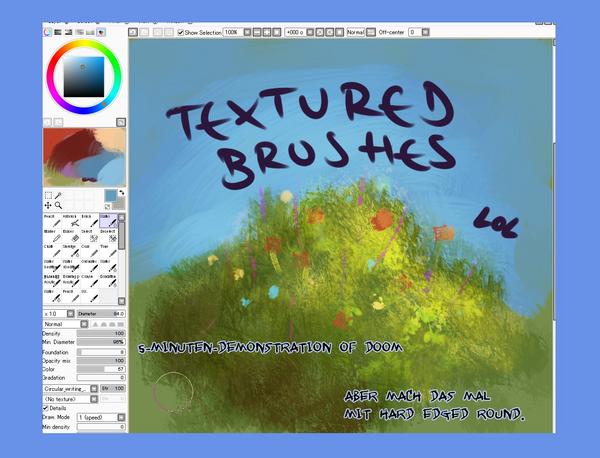The width and height of the screenshot is (600, 458).
Task: Select the AirBrush tool
Action: pyautogui.click(x=71, y=221)
